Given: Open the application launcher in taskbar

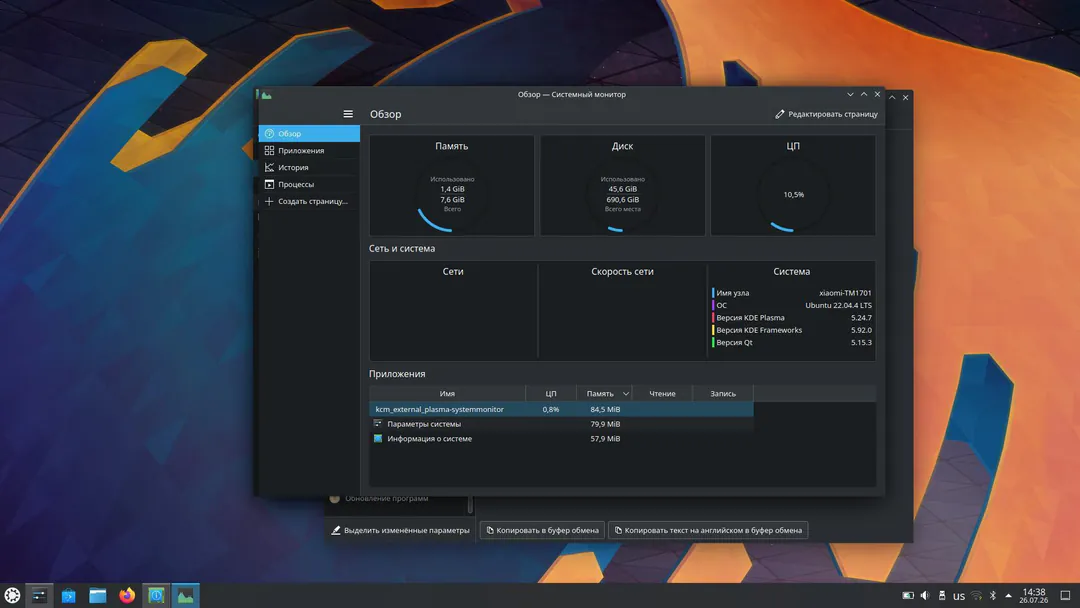Looking at the screenshot, I should 12,595.
